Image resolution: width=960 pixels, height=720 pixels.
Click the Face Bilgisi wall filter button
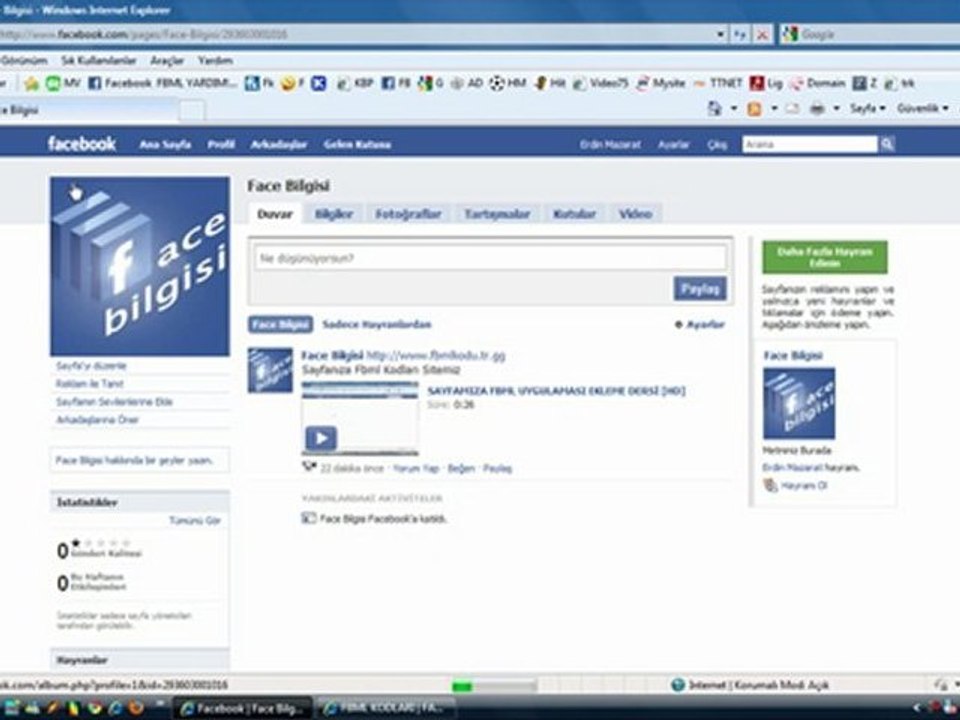280,324
